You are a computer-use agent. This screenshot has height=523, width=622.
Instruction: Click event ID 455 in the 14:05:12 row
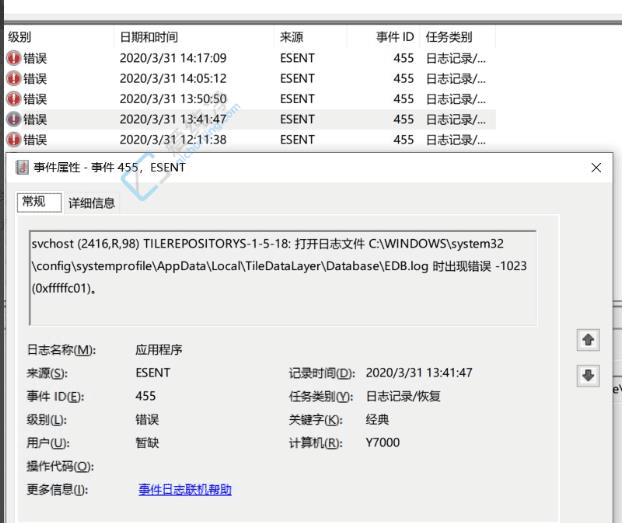pos(404,78)
